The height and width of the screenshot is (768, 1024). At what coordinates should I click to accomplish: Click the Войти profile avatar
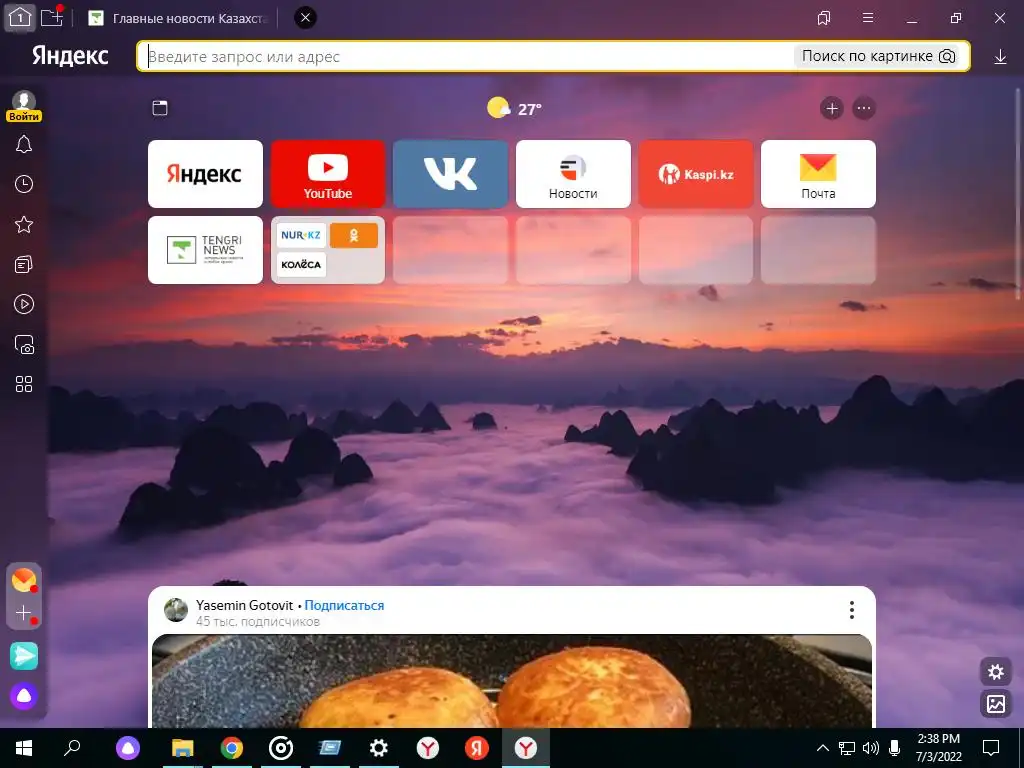[x=24, y=106]
